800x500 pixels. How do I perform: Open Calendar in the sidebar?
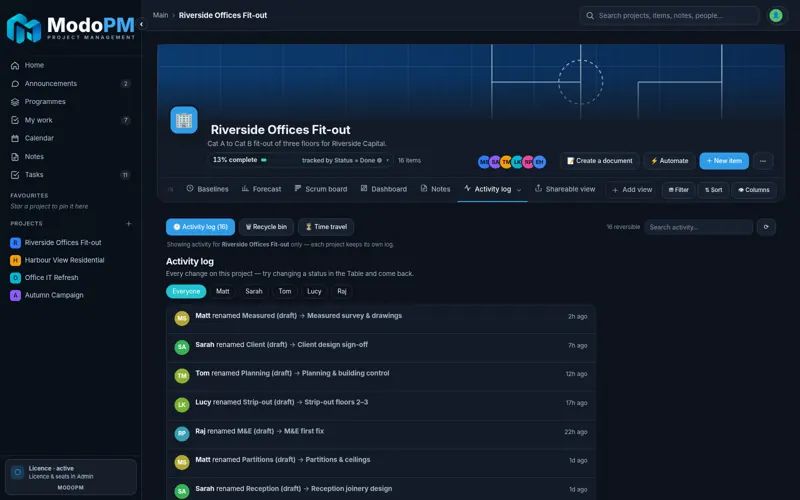(x=70, y=138)
